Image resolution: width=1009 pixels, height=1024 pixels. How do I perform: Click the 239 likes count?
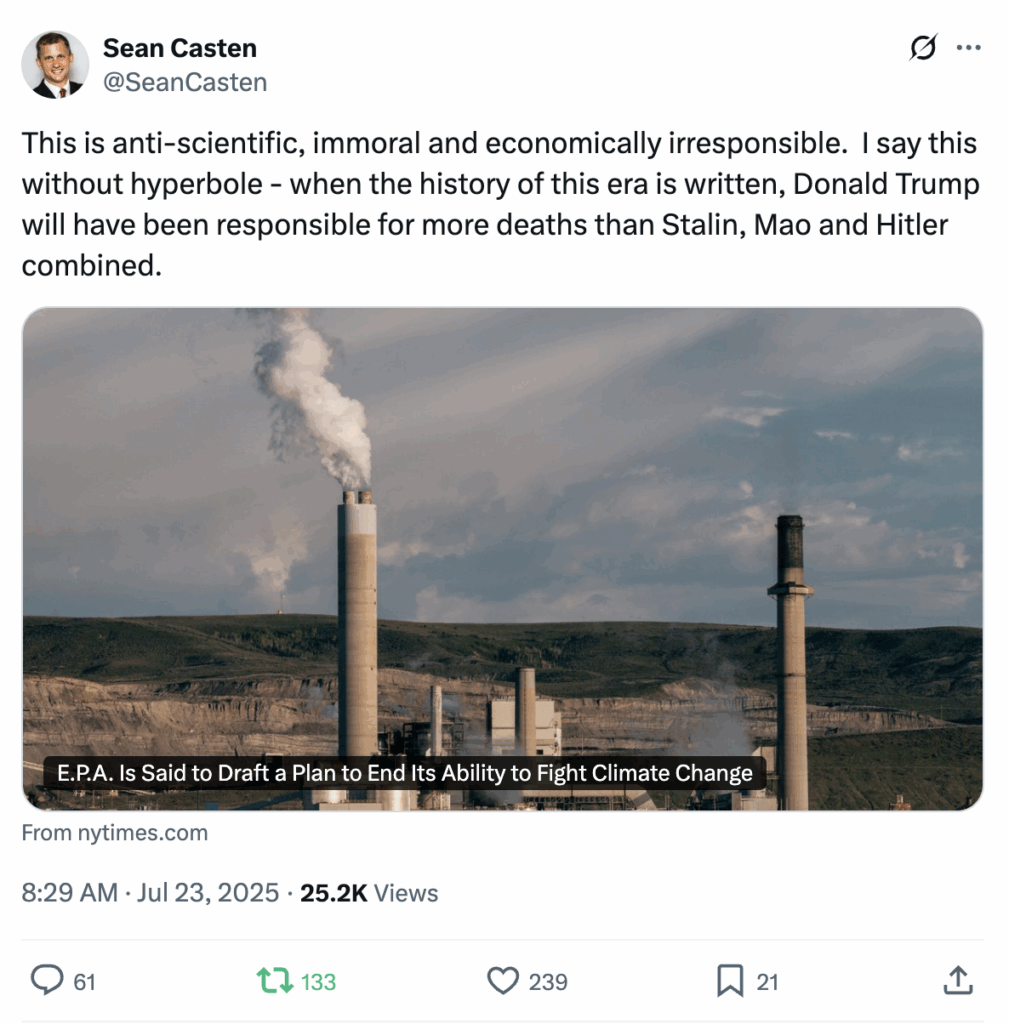[548, 982]
